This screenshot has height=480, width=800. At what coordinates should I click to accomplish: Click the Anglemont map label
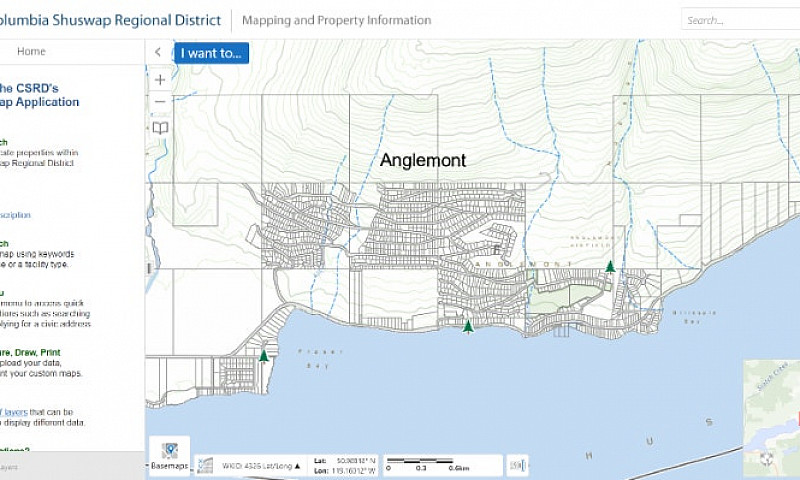(423, 160)
